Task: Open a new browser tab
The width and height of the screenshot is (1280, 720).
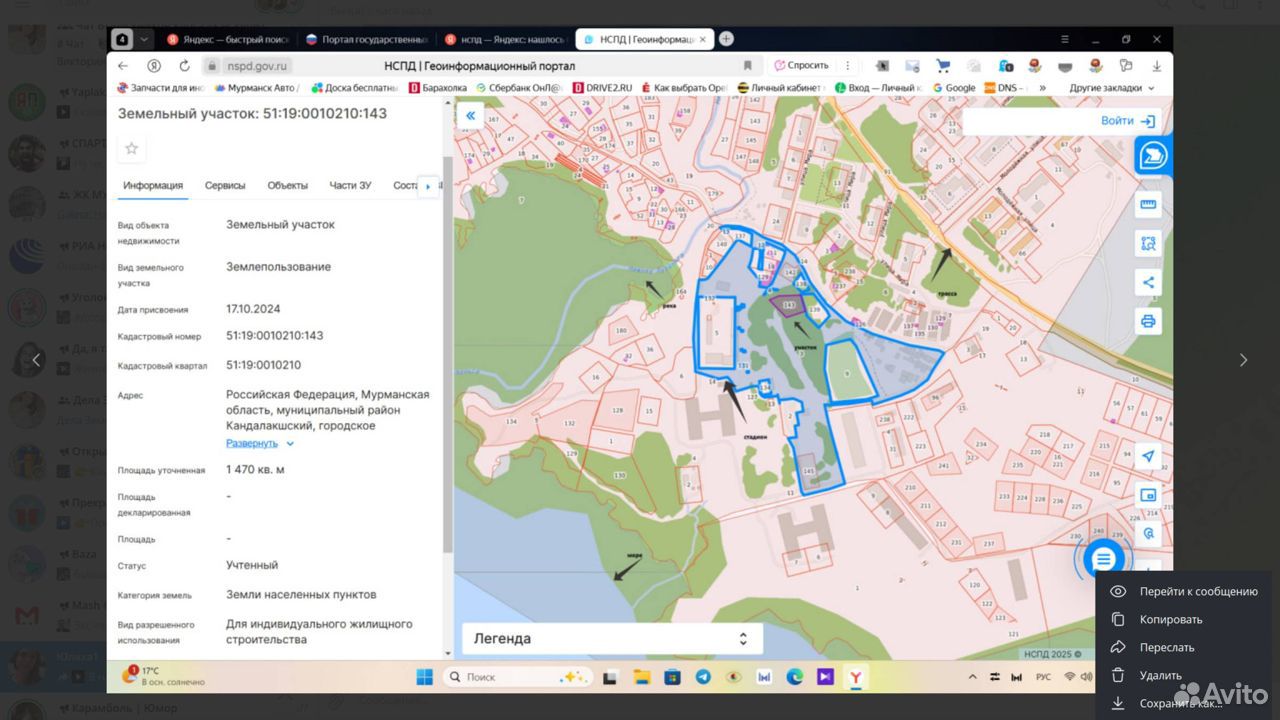Action: pos(727,39)
